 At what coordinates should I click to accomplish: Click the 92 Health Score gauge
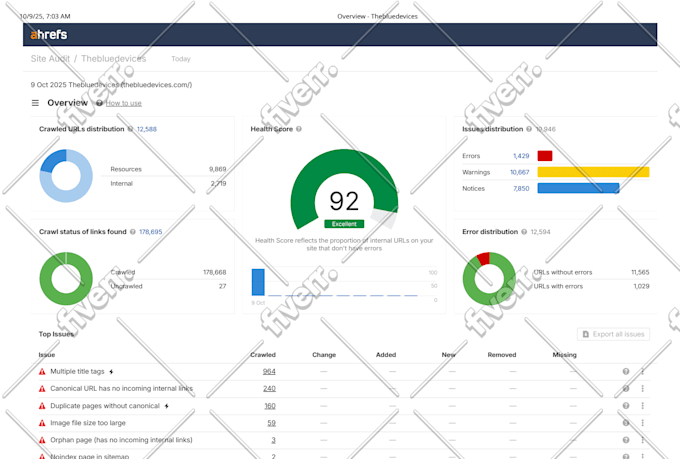[x=344, y=189]
